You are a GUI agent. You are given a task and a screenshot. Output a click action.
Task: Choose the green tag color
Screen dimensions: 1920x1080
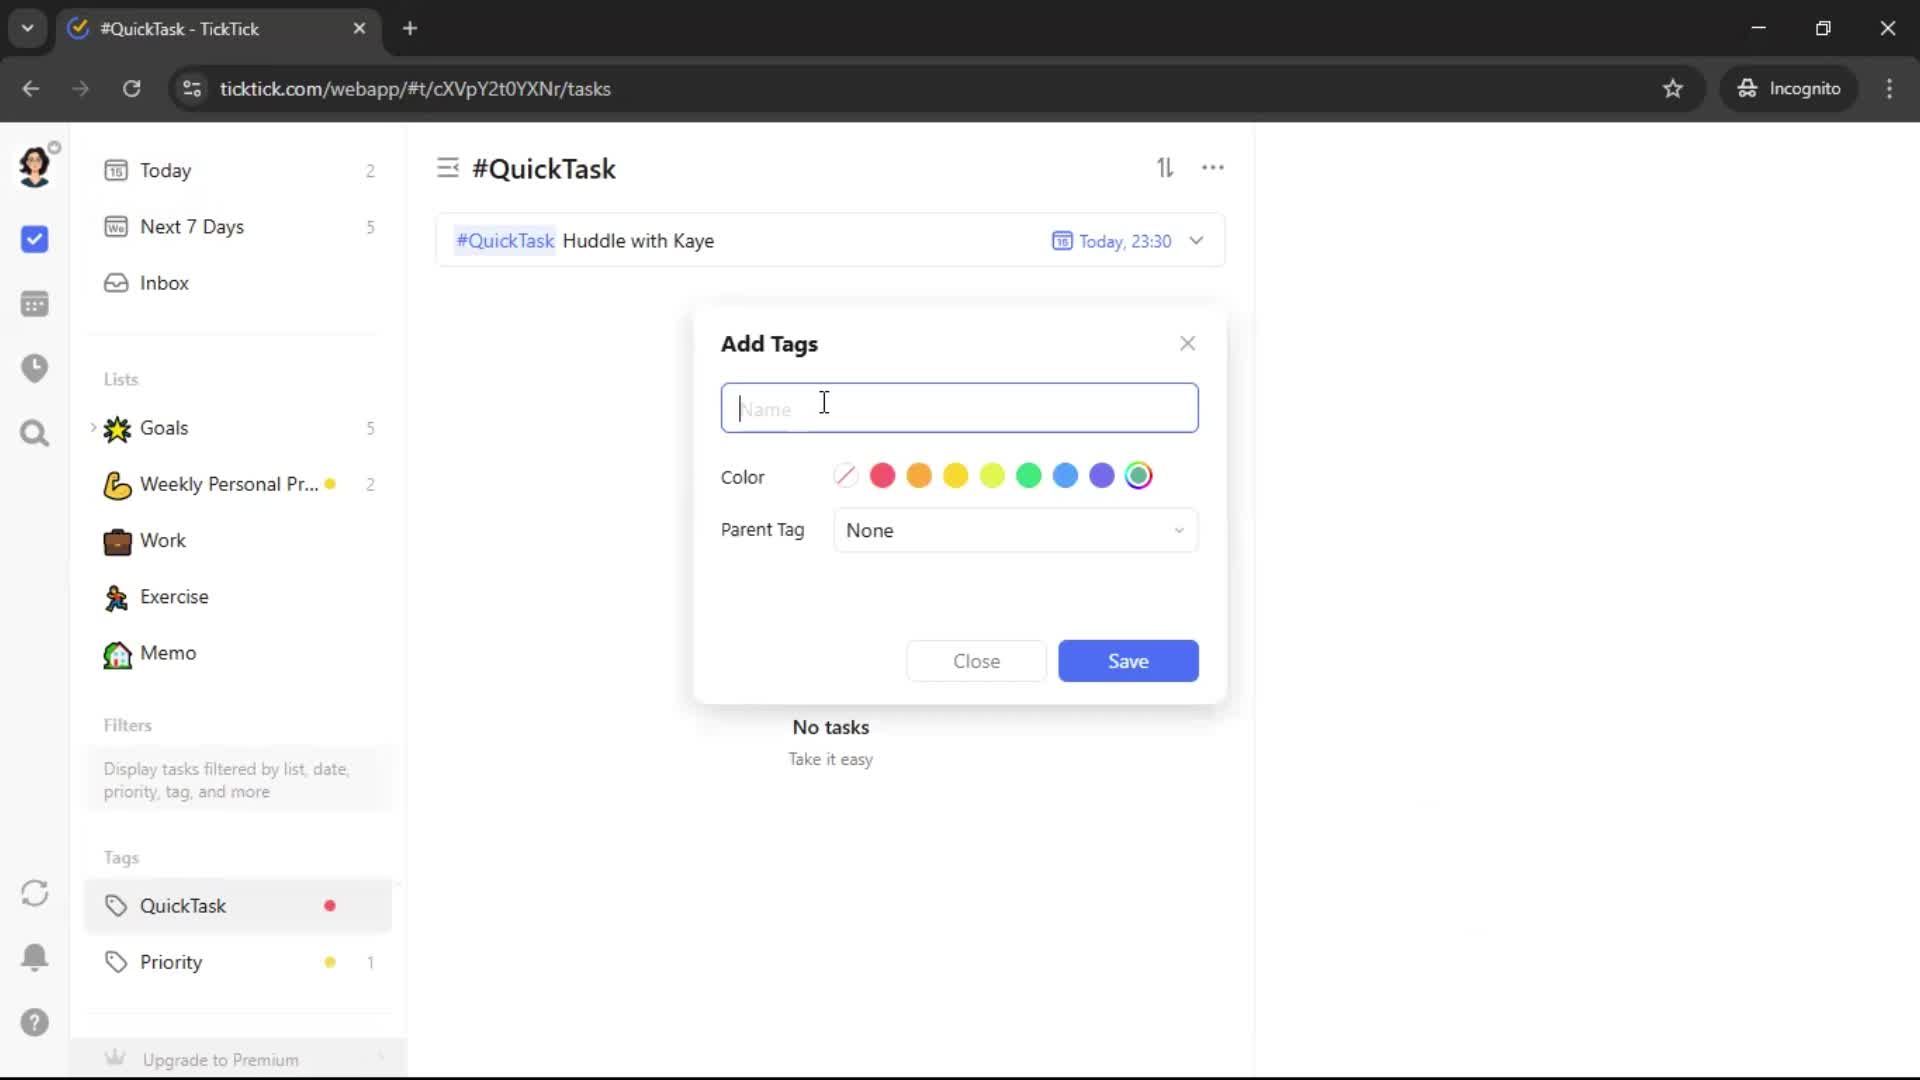[x=1028, y=476]
